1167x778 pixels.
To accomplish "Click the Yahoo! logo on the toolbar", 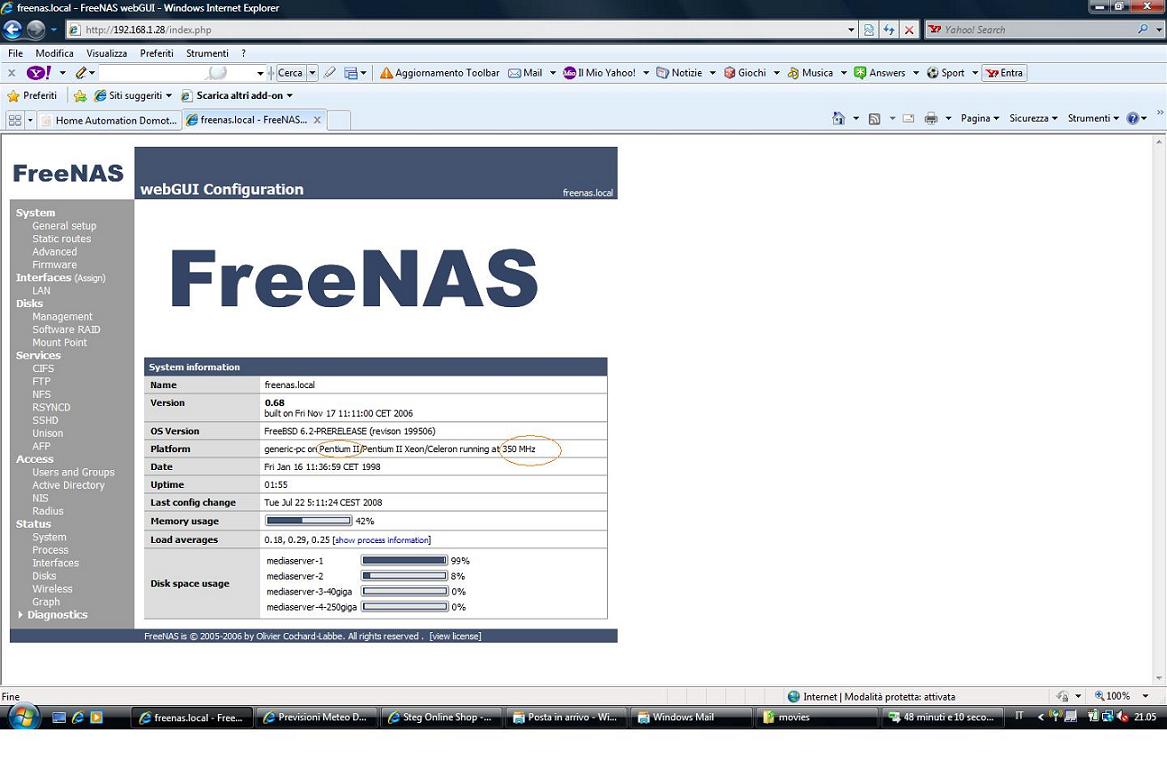I will pos(39,73).
